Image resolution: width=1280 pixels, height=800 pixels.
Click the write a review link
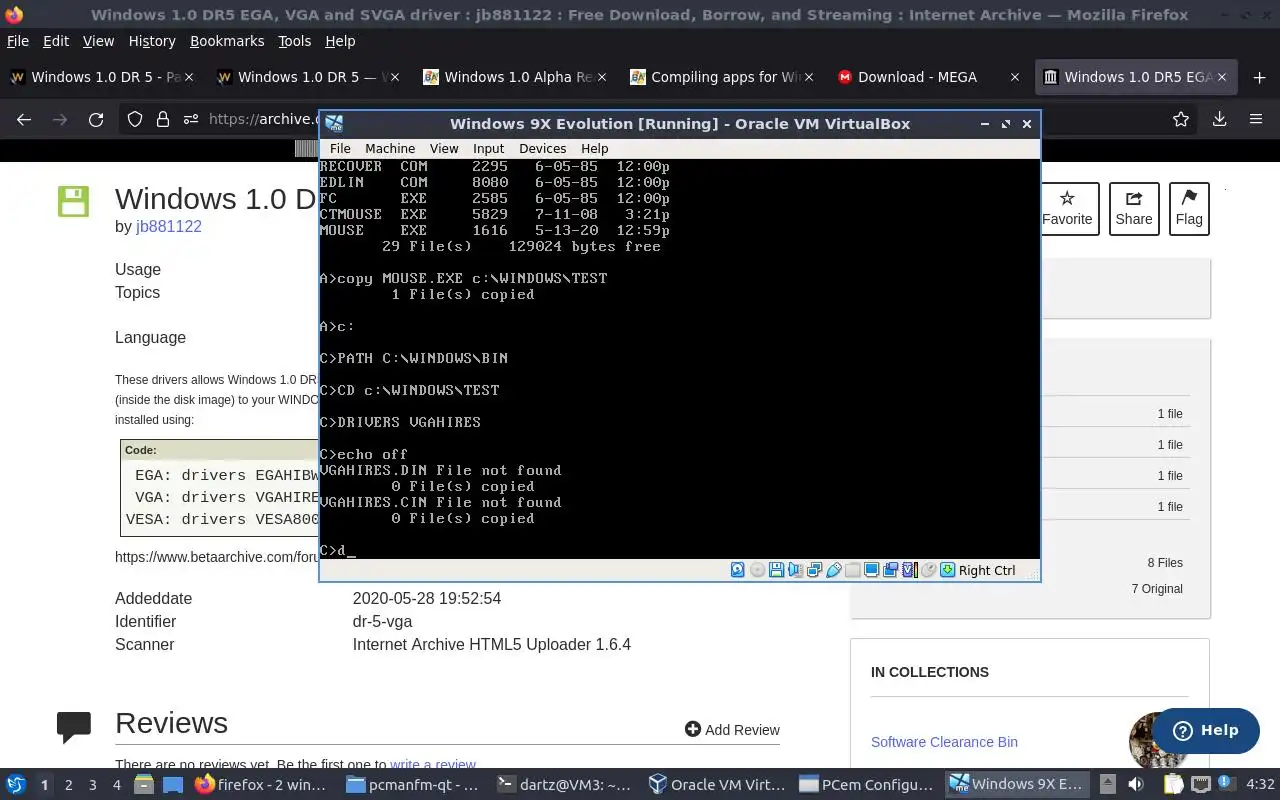point(433,765)
